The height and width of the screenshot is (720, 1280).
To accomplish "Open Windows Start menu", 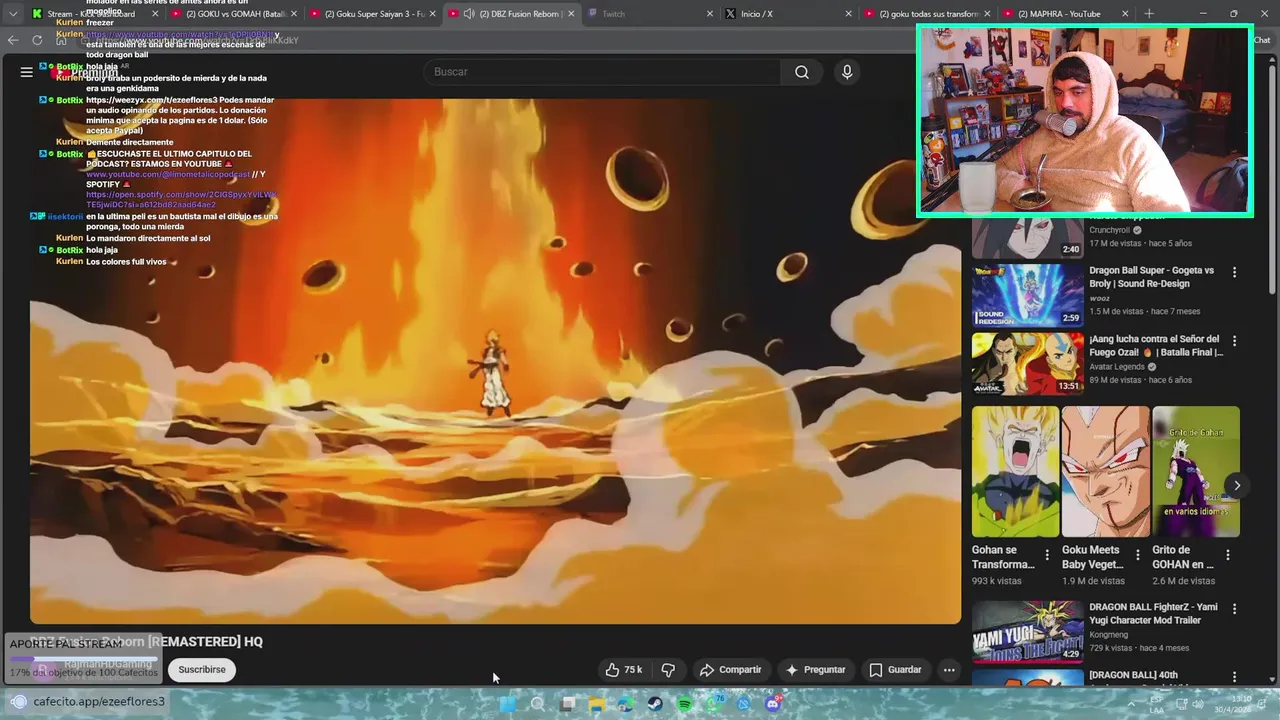I will pyautogui.click(x=507, y=704).
